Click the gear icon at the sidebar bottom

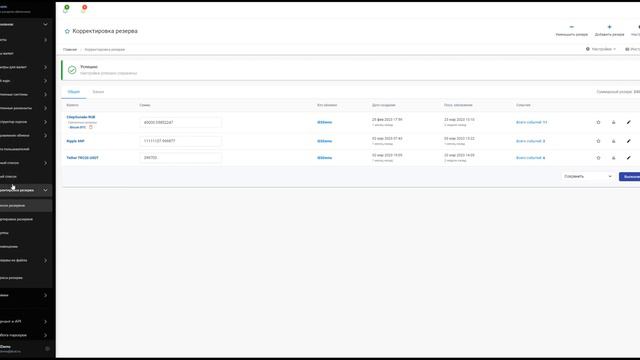coord(47,349)
